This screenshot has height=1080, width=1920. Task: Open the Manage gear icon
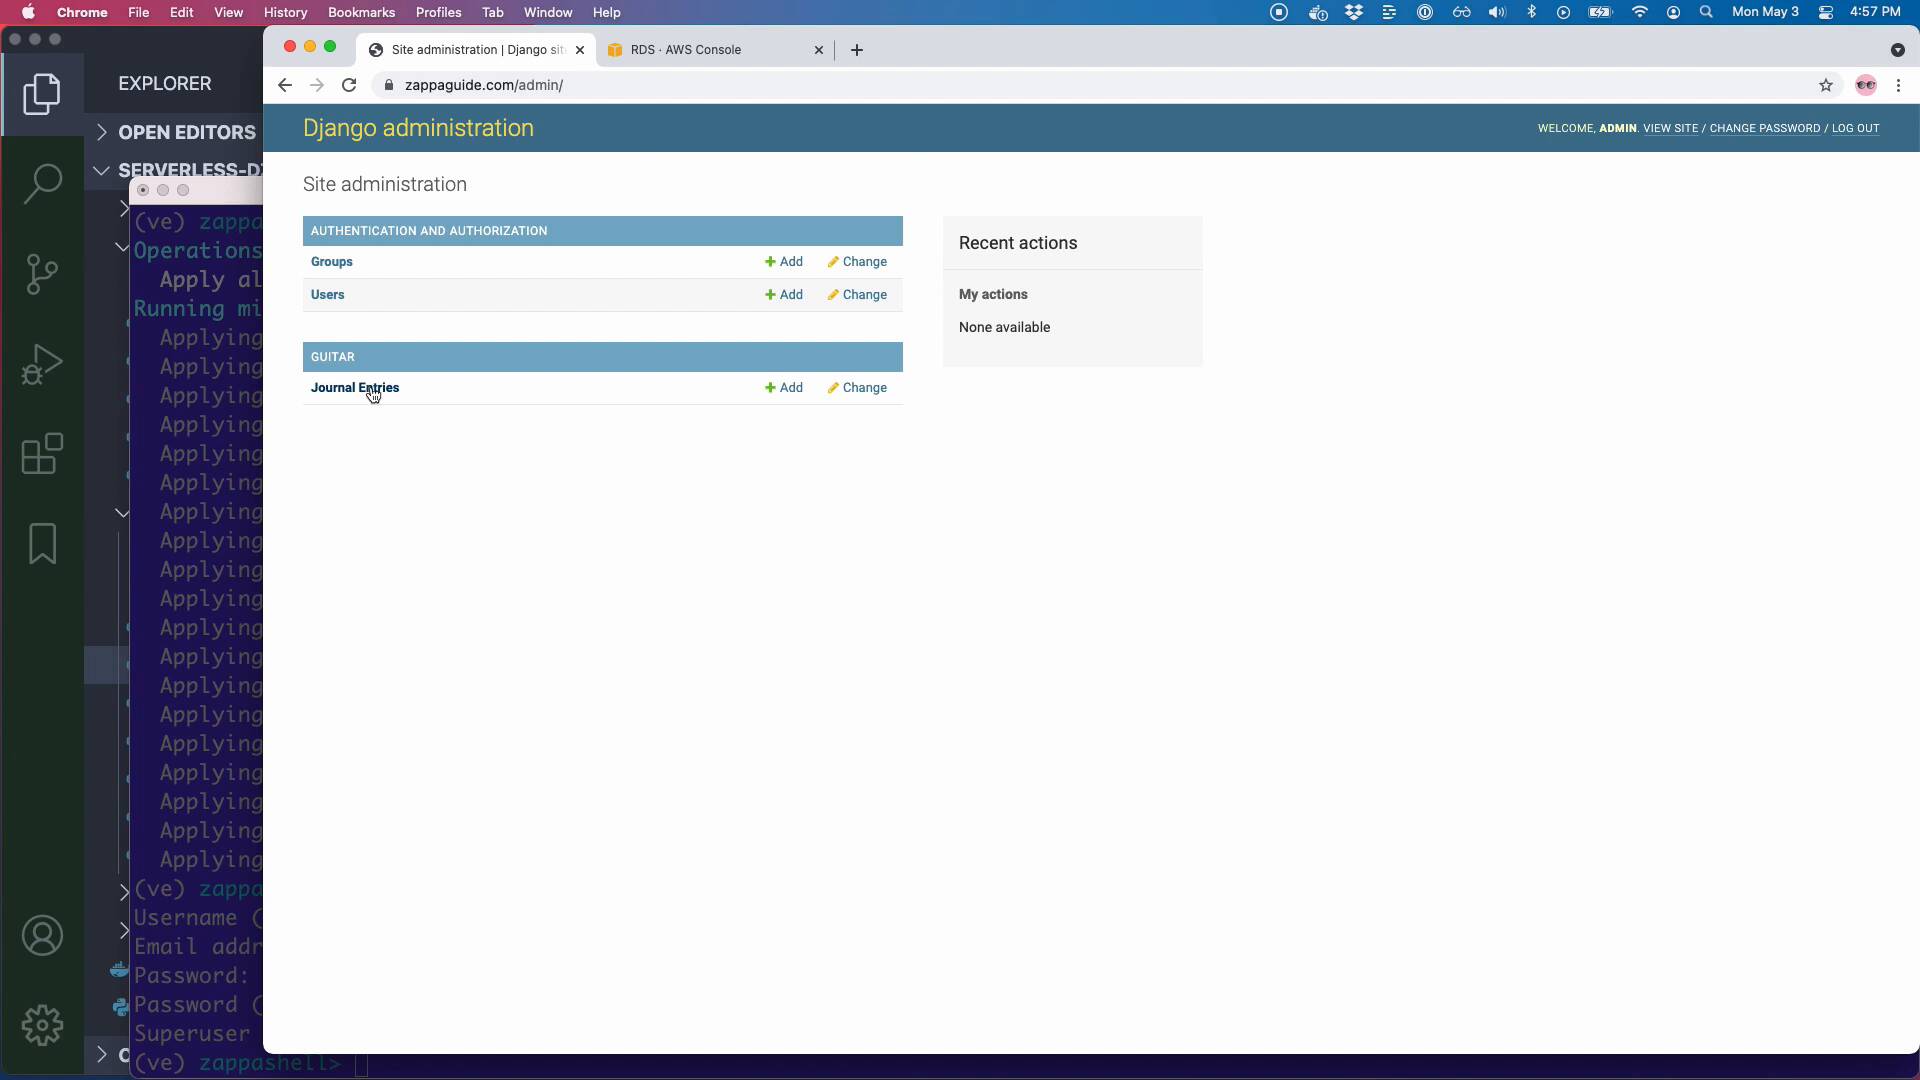[42, 1026]
